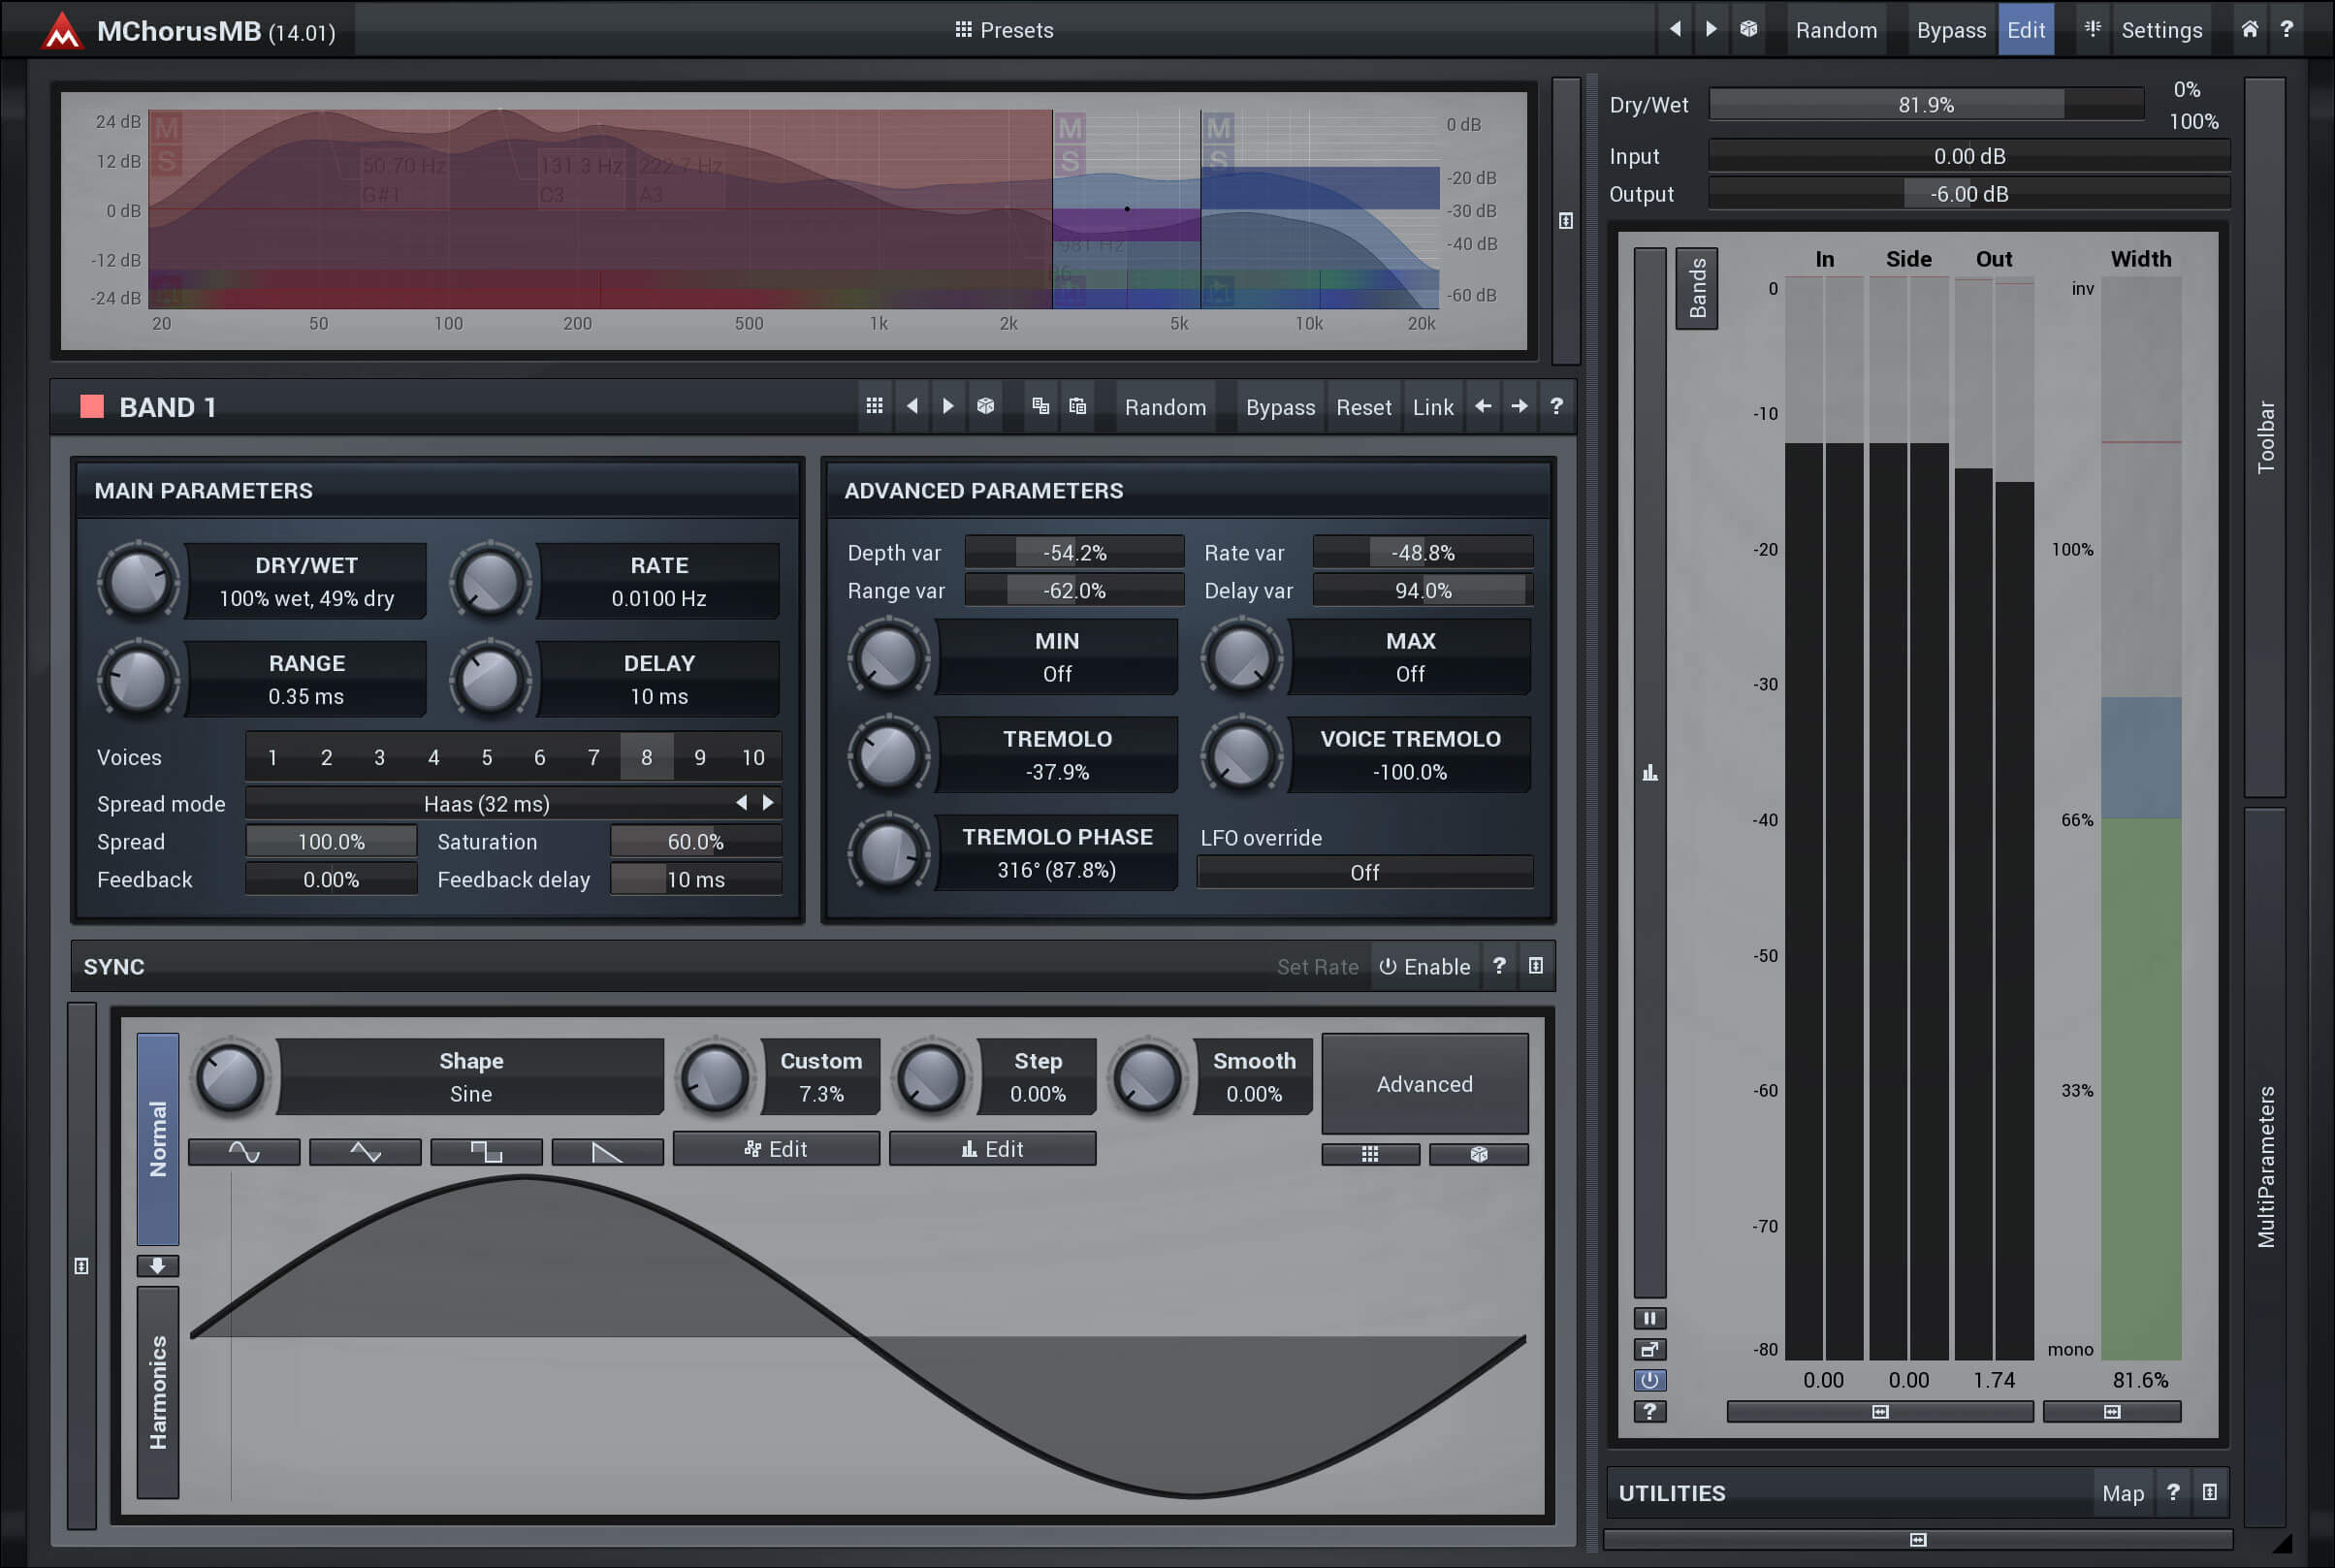Image resolution: width=2335 pixels, height=1568 pixels.
Task: Click the Custom shape Edit button
Action: pos(776,1149)
